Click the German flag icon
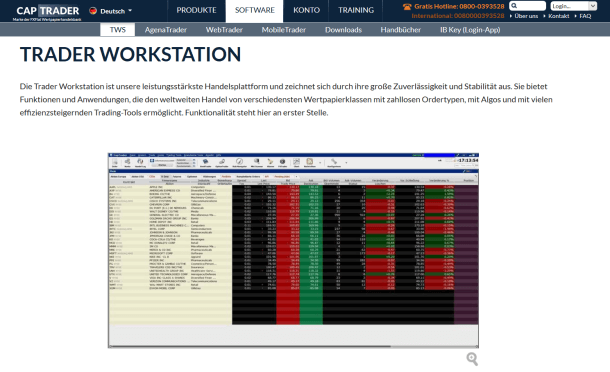Screen dimensions: 610x372 click(93, 11)
